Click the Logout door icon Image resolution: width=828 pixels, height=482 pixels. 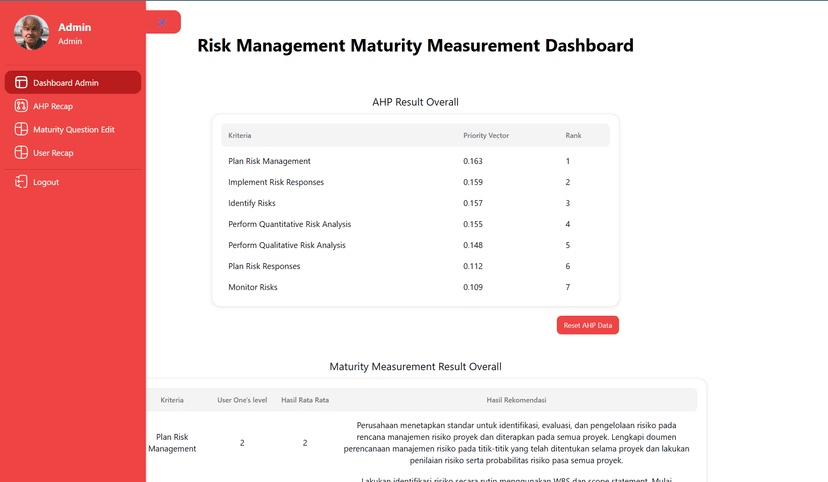[21, 182]
